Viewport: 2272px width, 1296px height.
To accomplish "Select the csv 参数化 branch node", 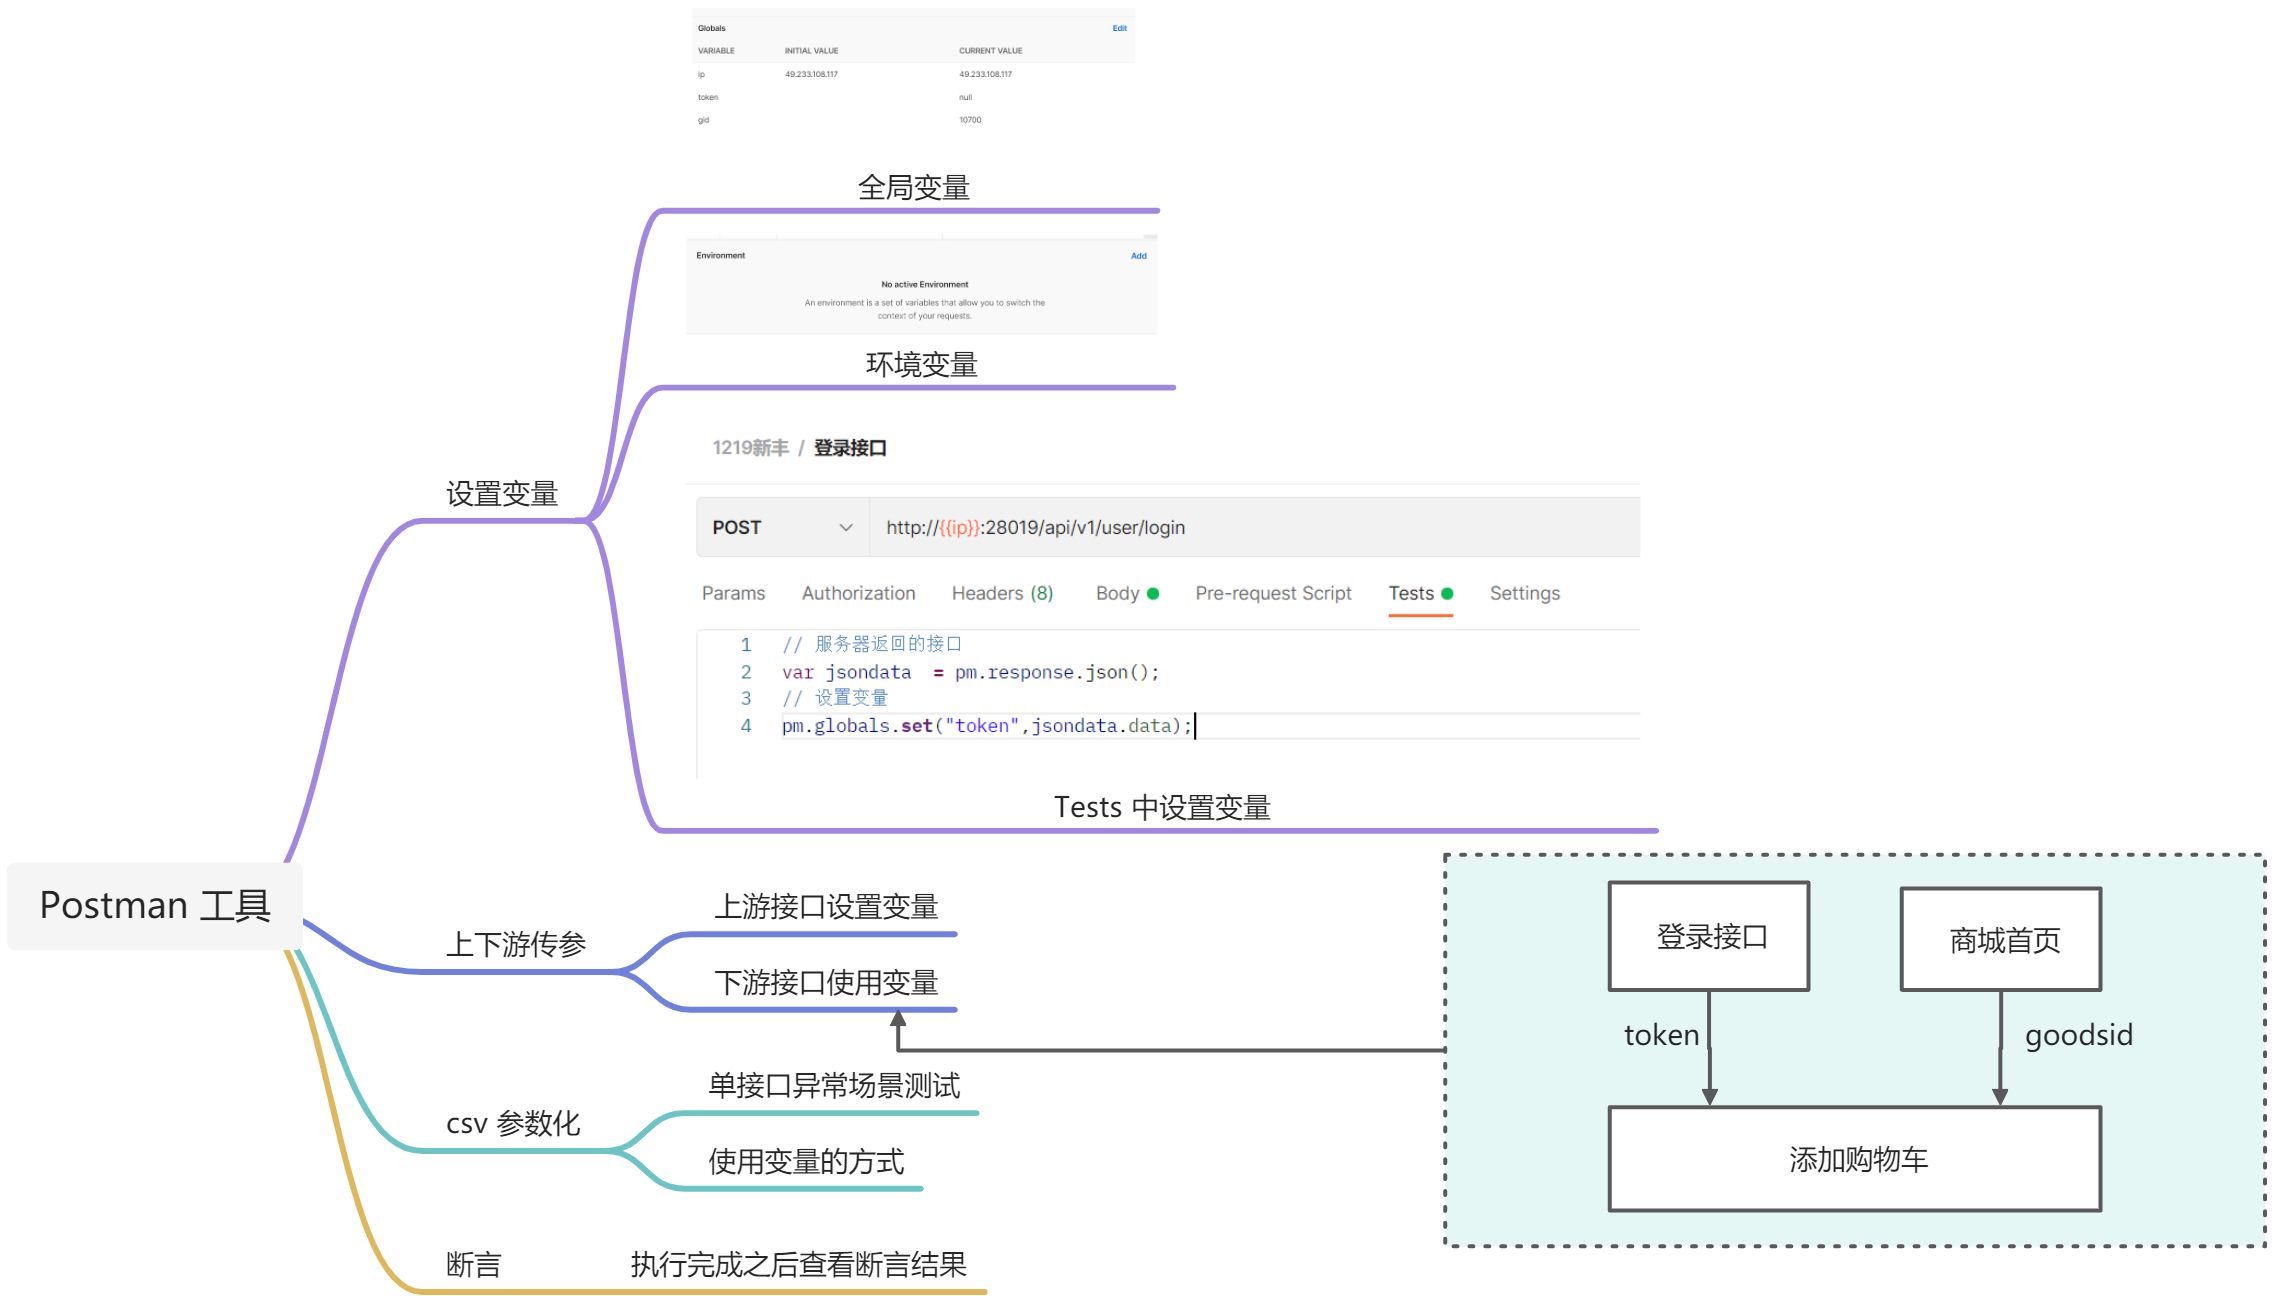I will point(513,1124).
